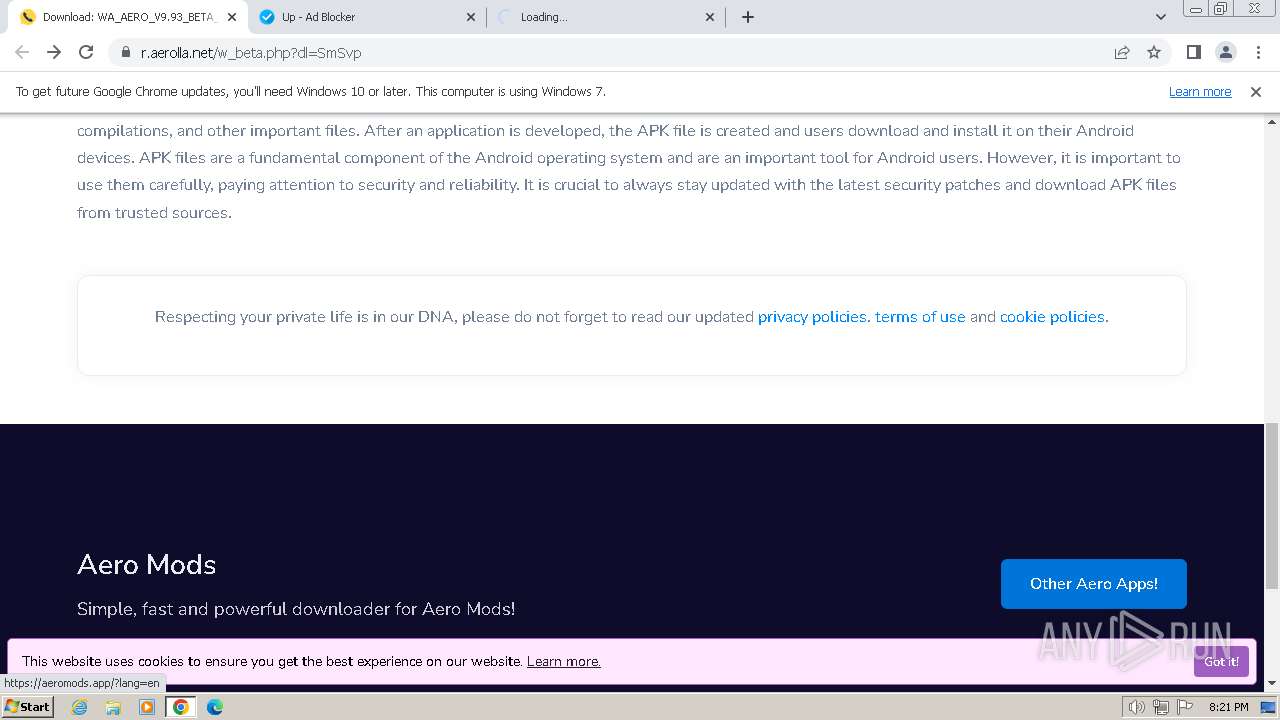Open Learn more about Chrome updates
Screen dimensions: 1280x720
tap(1200, 91)
